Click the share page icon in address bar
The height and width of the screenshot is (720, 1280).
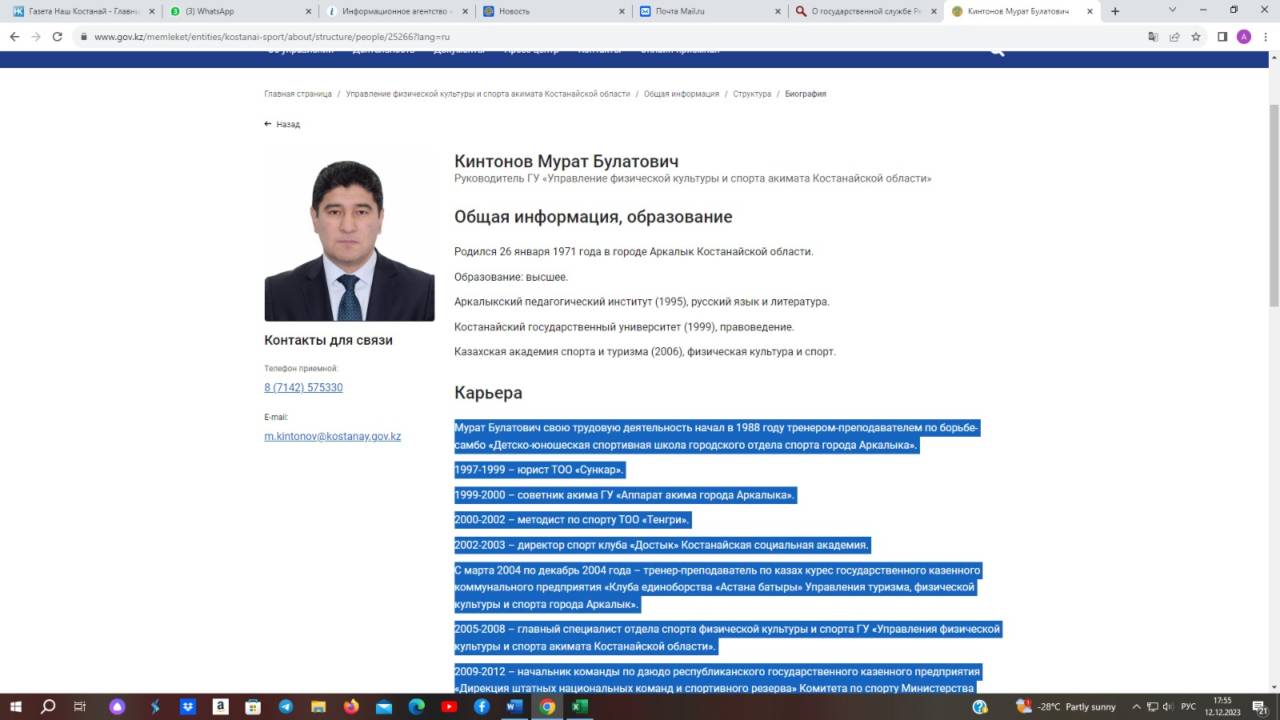click(1174, 37)
